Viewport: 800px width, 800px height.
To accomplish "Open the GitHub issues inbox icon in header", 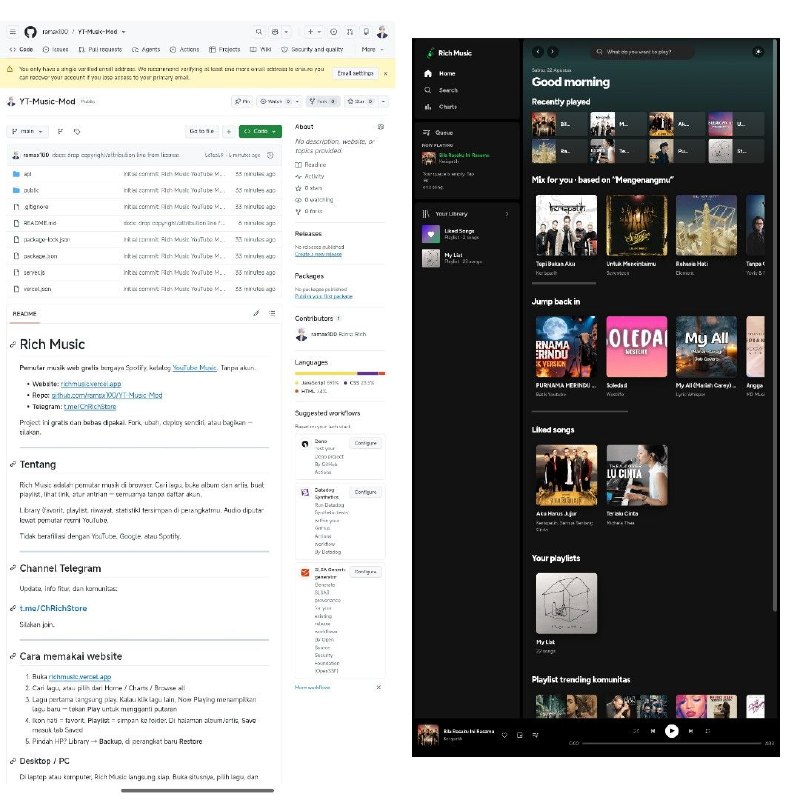I will (x=334, y=32).
